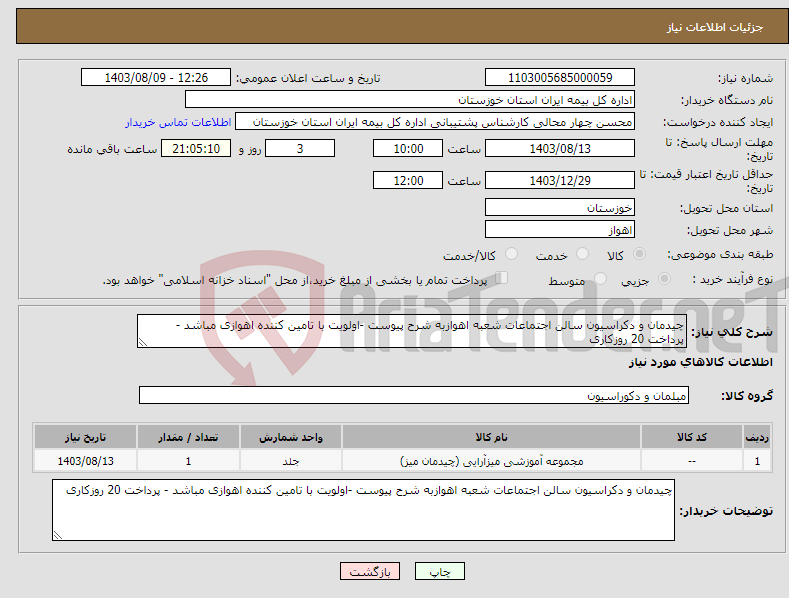This screenshot has height=598, width=789.
Task: Click the buyer organization name field
Action: (x=410, y=100)
